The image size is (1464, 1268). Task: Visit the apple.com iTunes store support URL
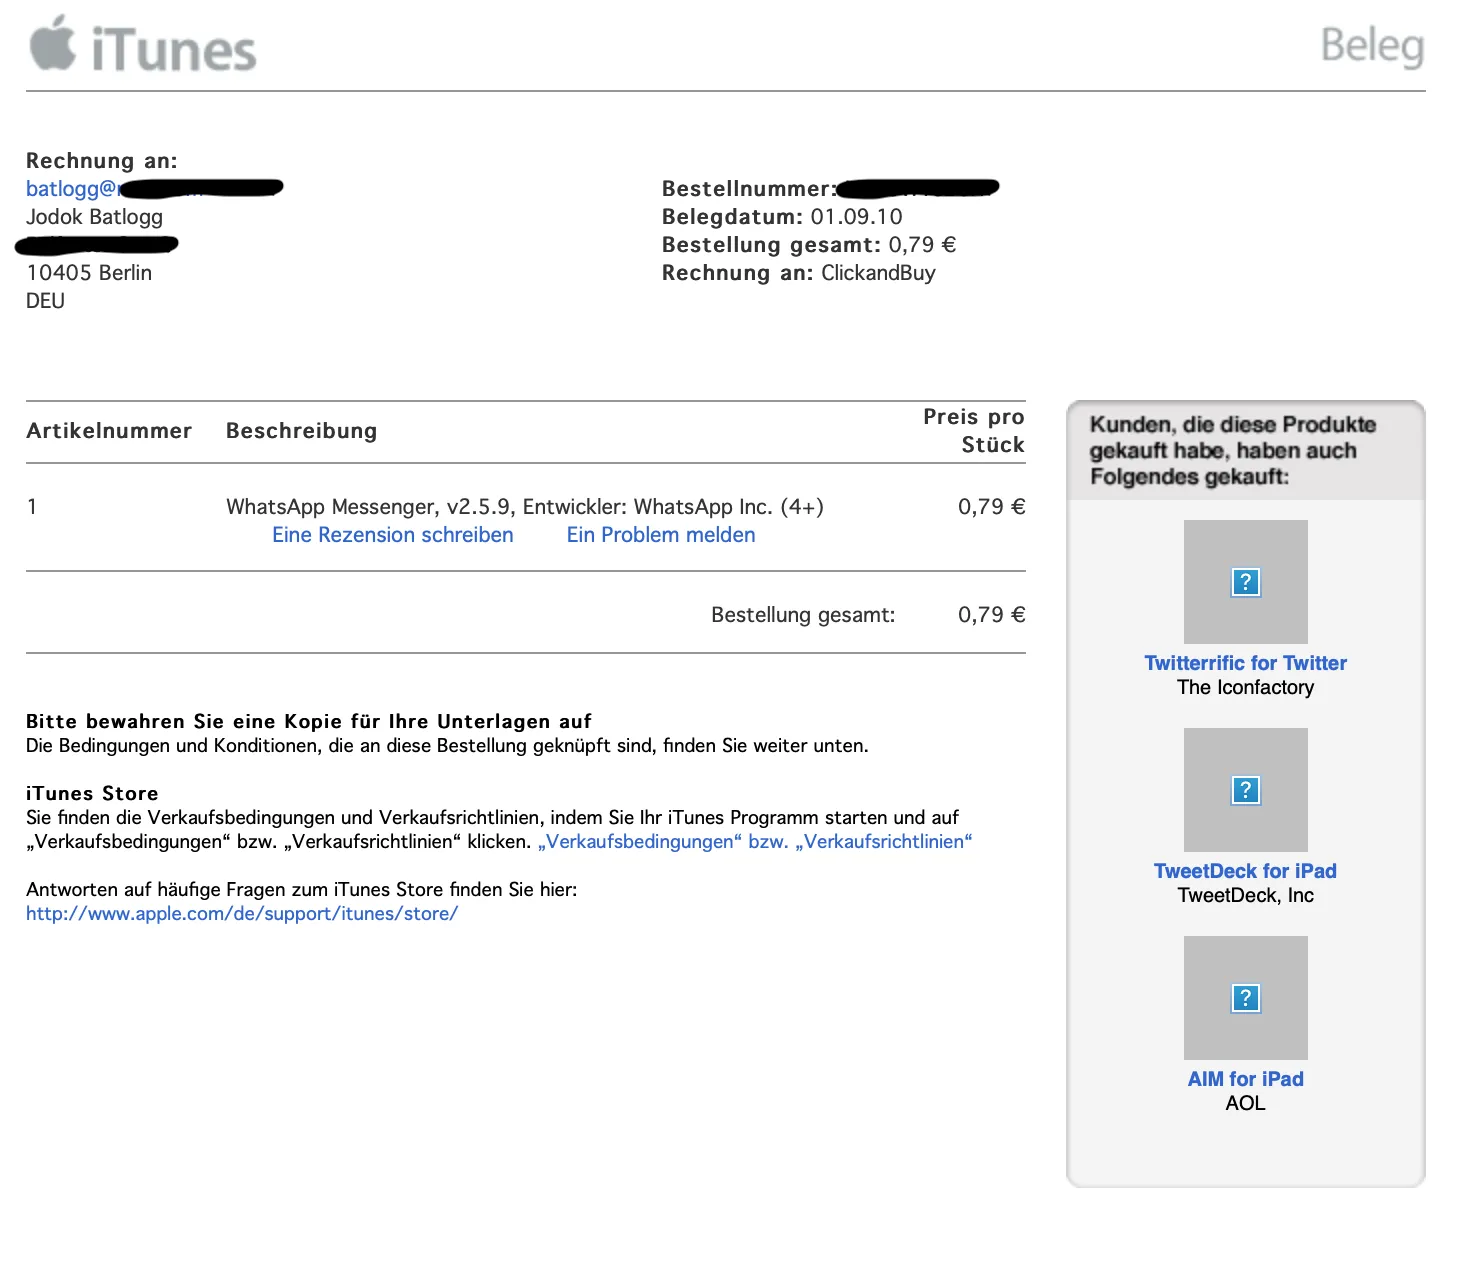click(242, 914)
